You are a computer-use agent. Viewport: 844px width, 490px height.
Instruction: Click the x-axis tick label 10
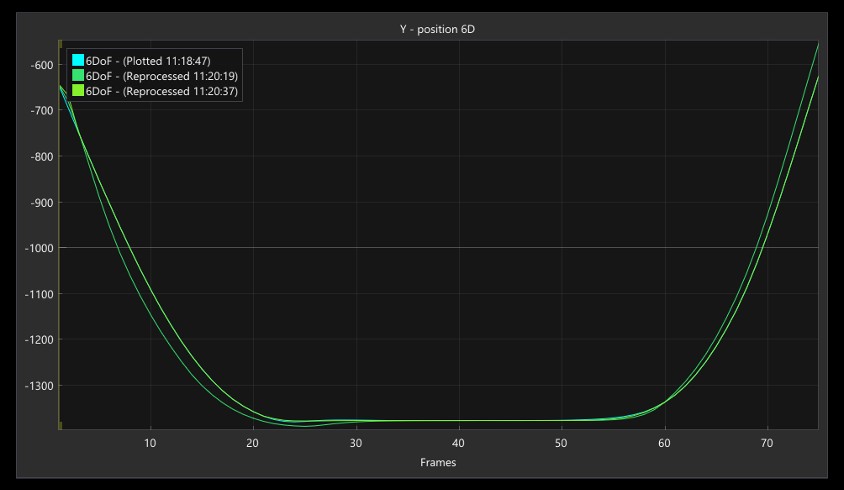[150, 443]
